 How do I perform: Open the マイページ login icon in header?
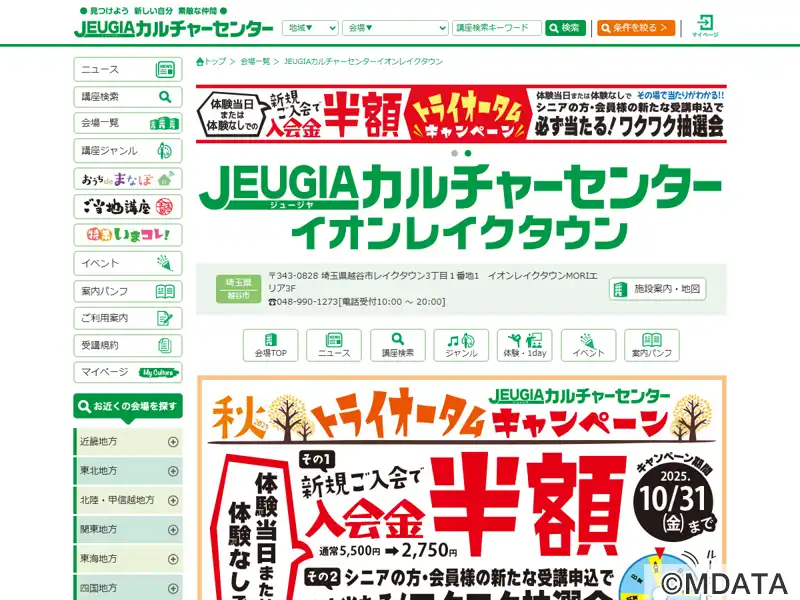[x=705, y=26]
